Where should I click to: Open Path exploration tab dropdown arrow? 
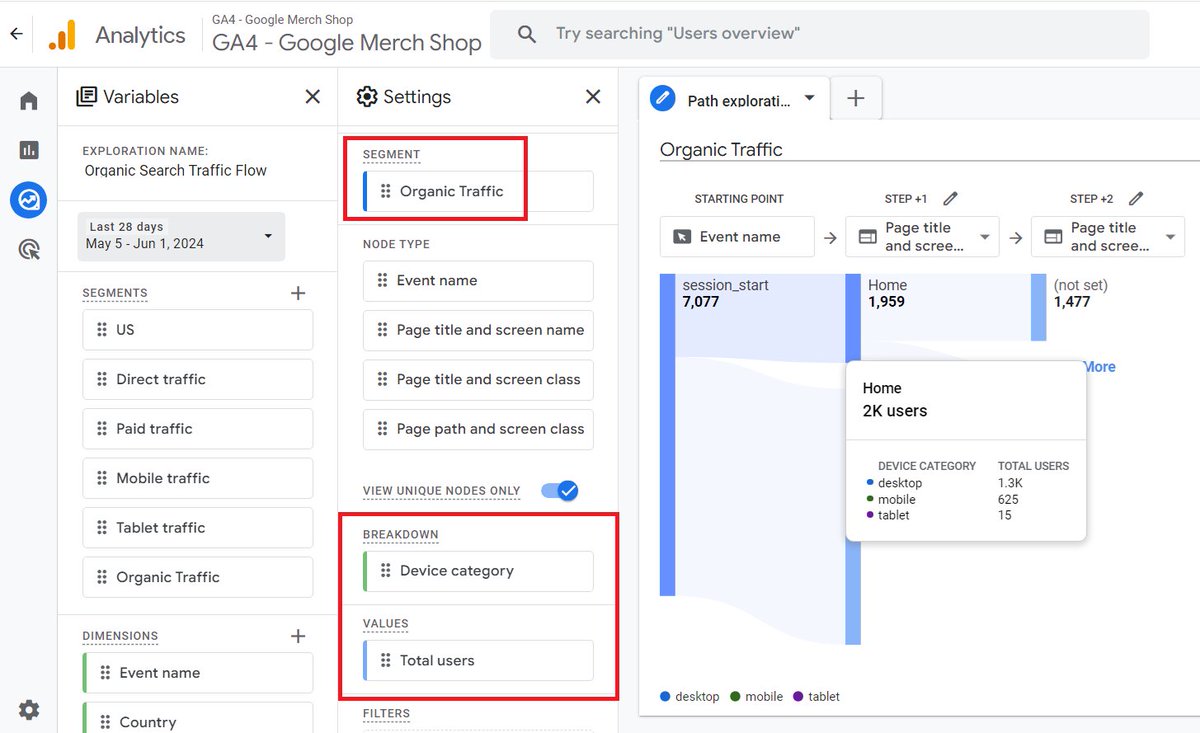(x=810, y=98)
